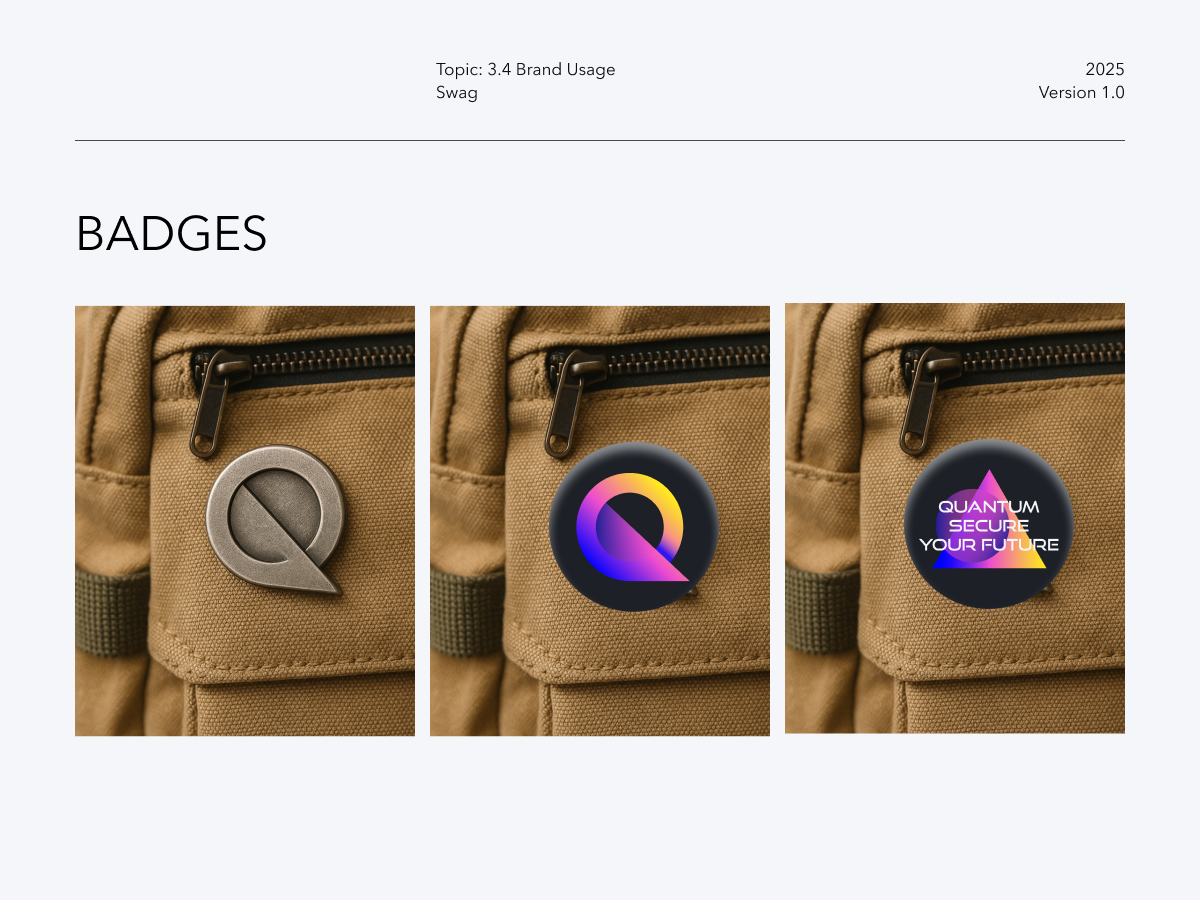Select the first backpack photo thumbnail
The height and width of the screenshot is (900, 1200).
pos(245,521)
